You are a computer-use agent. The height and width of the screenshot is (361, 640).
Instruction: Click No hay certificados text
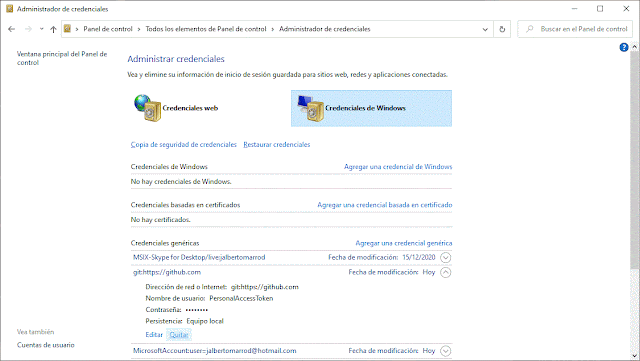coord(160,219)
